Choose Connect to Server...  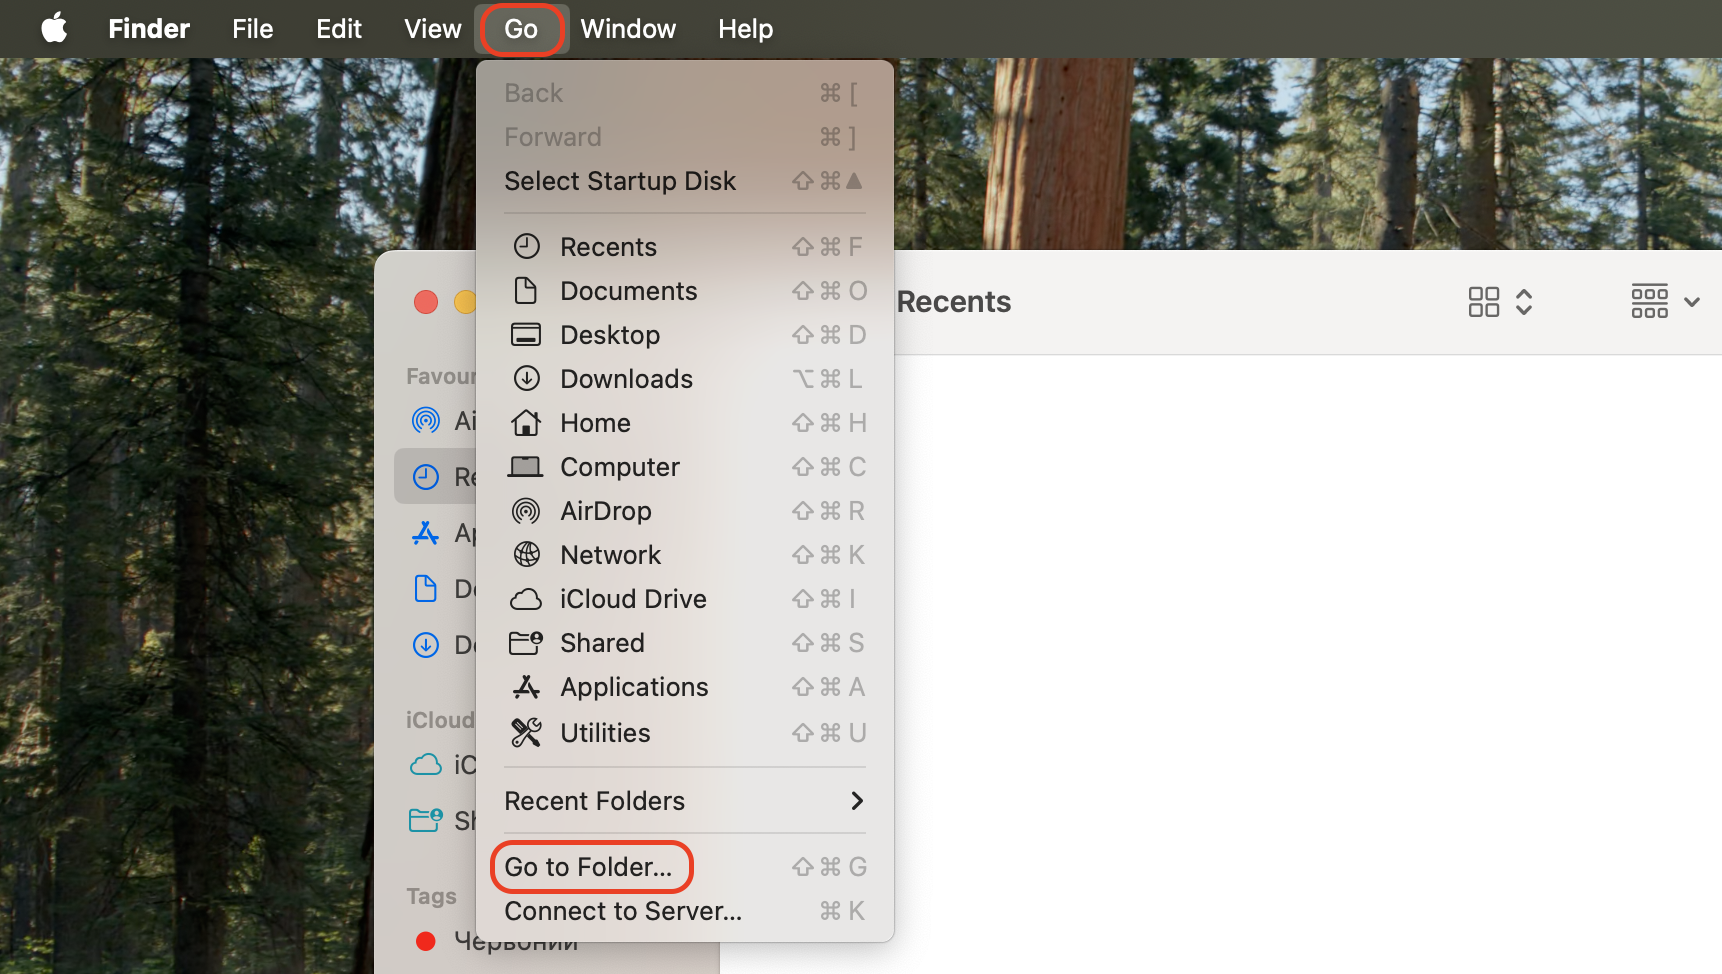point(622,911)
